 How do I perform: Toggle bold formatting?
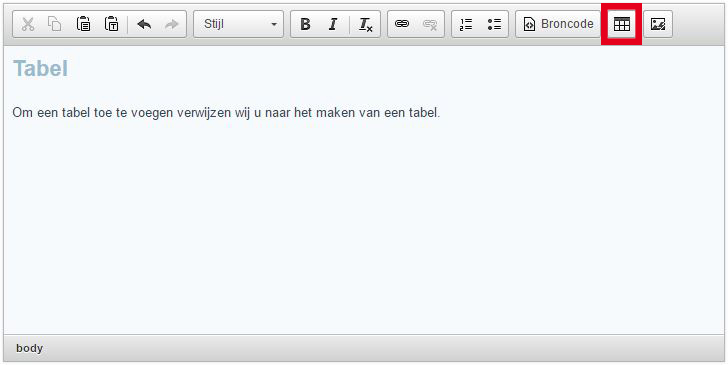click(x=305, y=24)
